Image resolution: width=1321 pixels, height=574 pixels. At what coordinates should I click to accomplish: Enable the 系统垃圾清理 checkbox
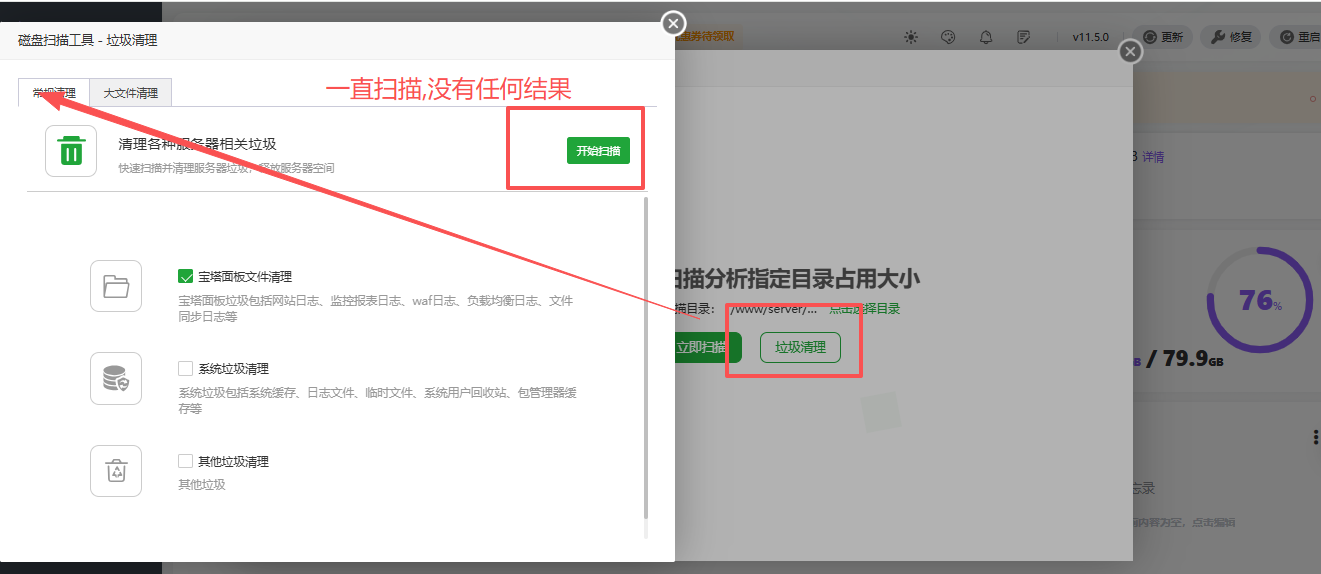[x=185, y=368]
